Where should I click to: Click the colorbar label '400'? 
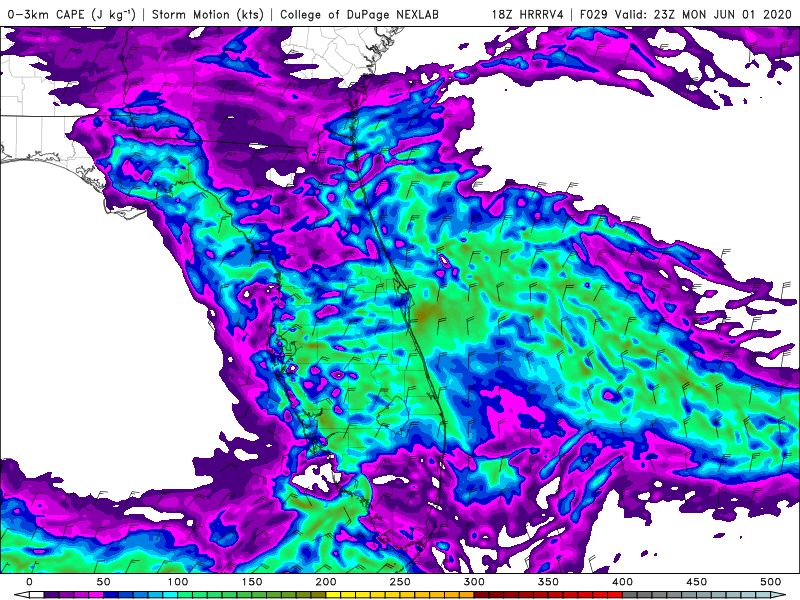(x=622, y=582)
